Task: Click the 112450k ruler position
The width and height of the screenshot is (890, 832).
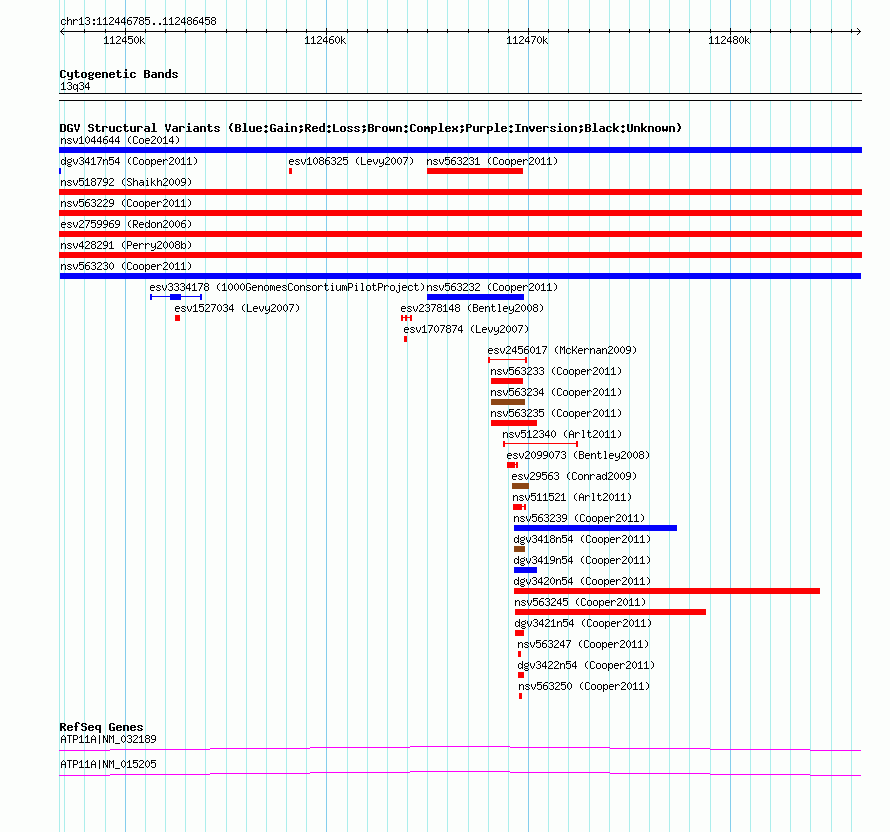Action: pos(124,40)
